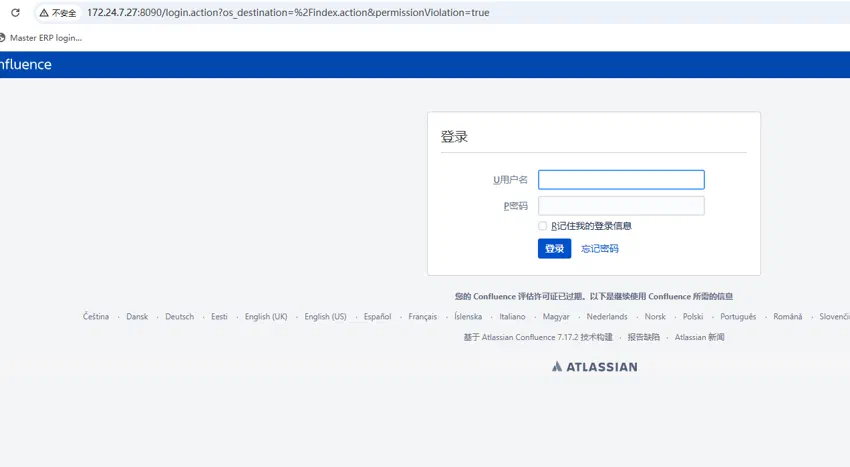Switch language to Eesti
Screen dimensions: 850x467
pyautogui.click(x=220, y=317)
